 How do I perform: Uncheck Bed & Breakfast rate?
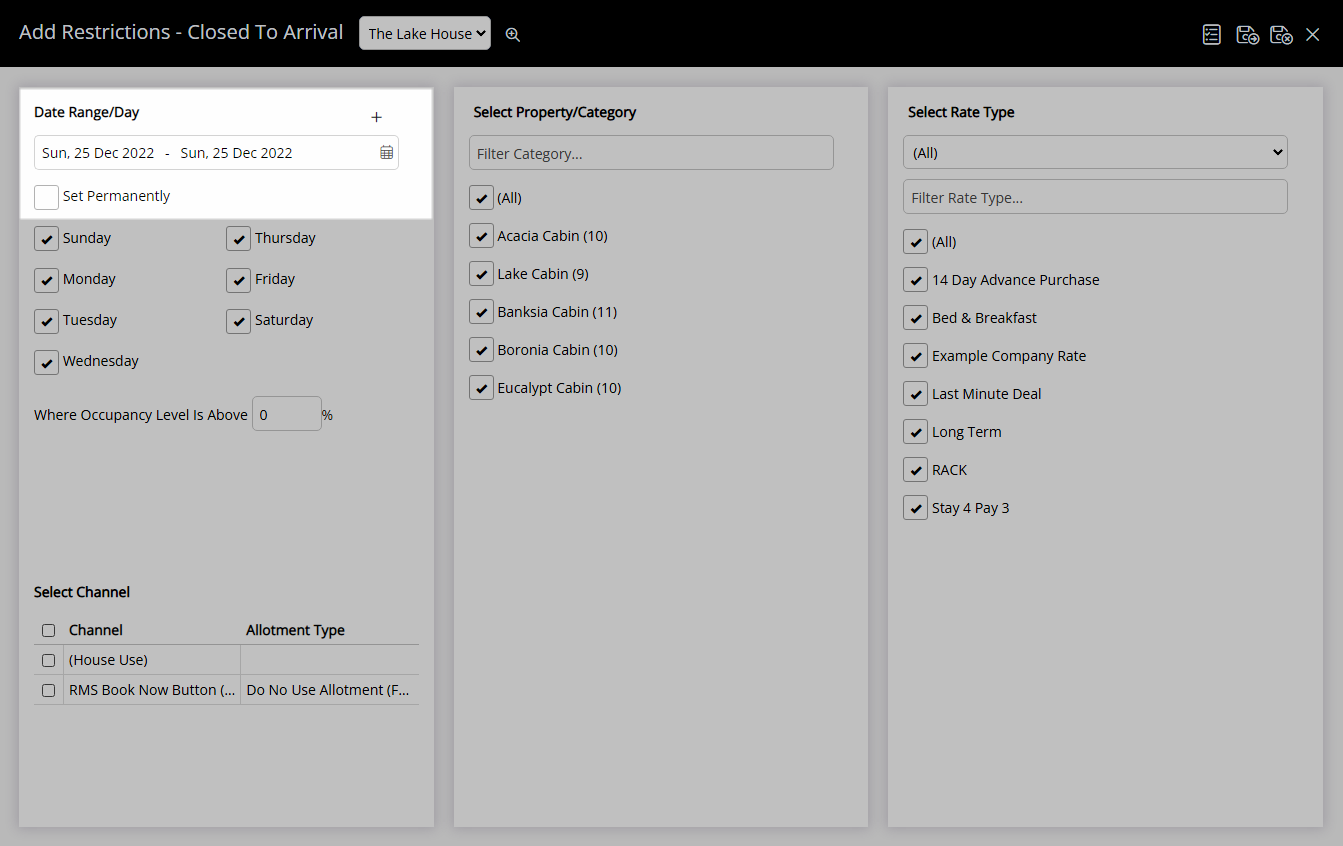tap(915, 318)
